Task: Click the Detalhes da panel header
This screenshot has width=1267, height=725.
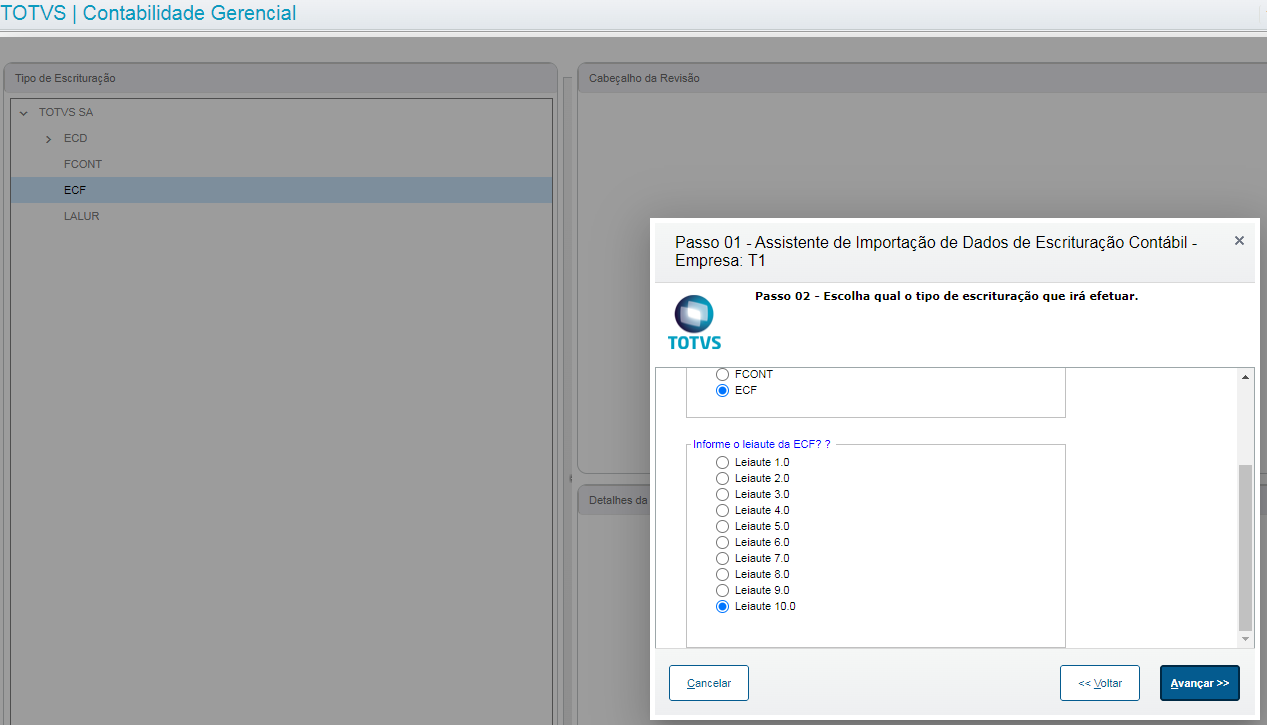Action: pos(614,499)
